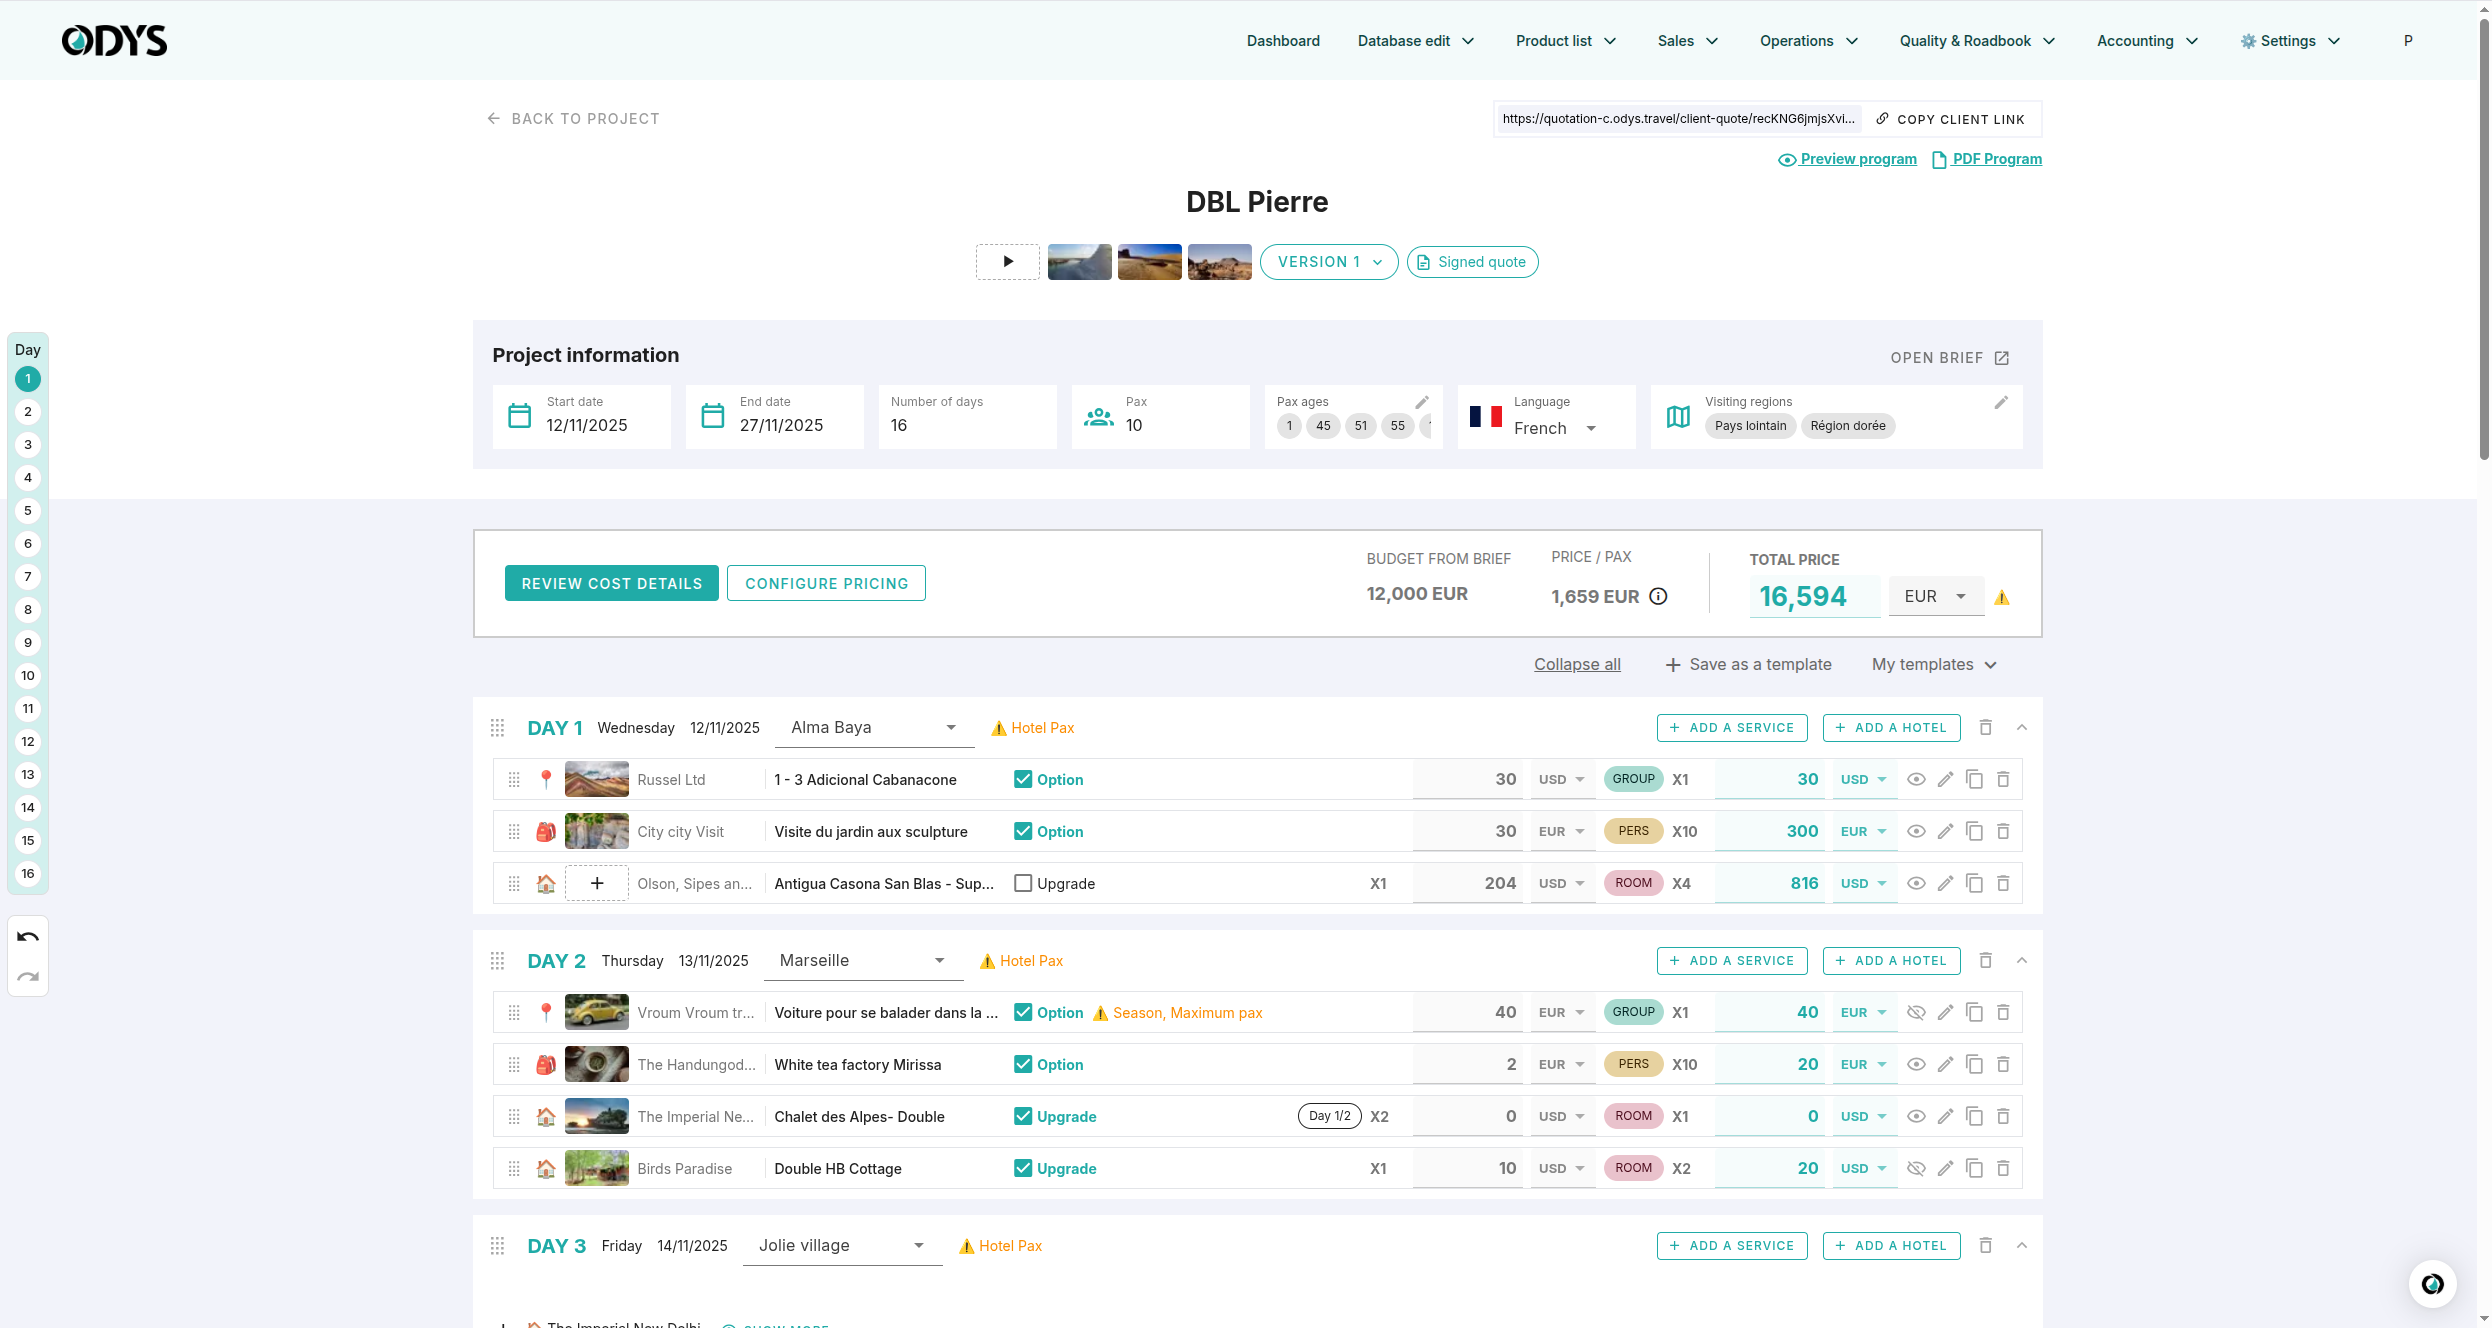Duplicate the White tea factory Mirissa row
The height and width of the screenshot is (1328, 2492).
pyautogui.click(x=1974, y=1064)
